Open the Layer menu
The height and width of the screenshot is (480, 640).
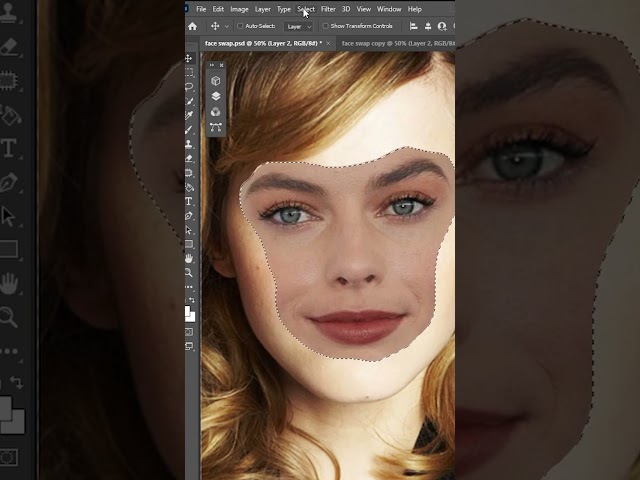tap(262, 9)
